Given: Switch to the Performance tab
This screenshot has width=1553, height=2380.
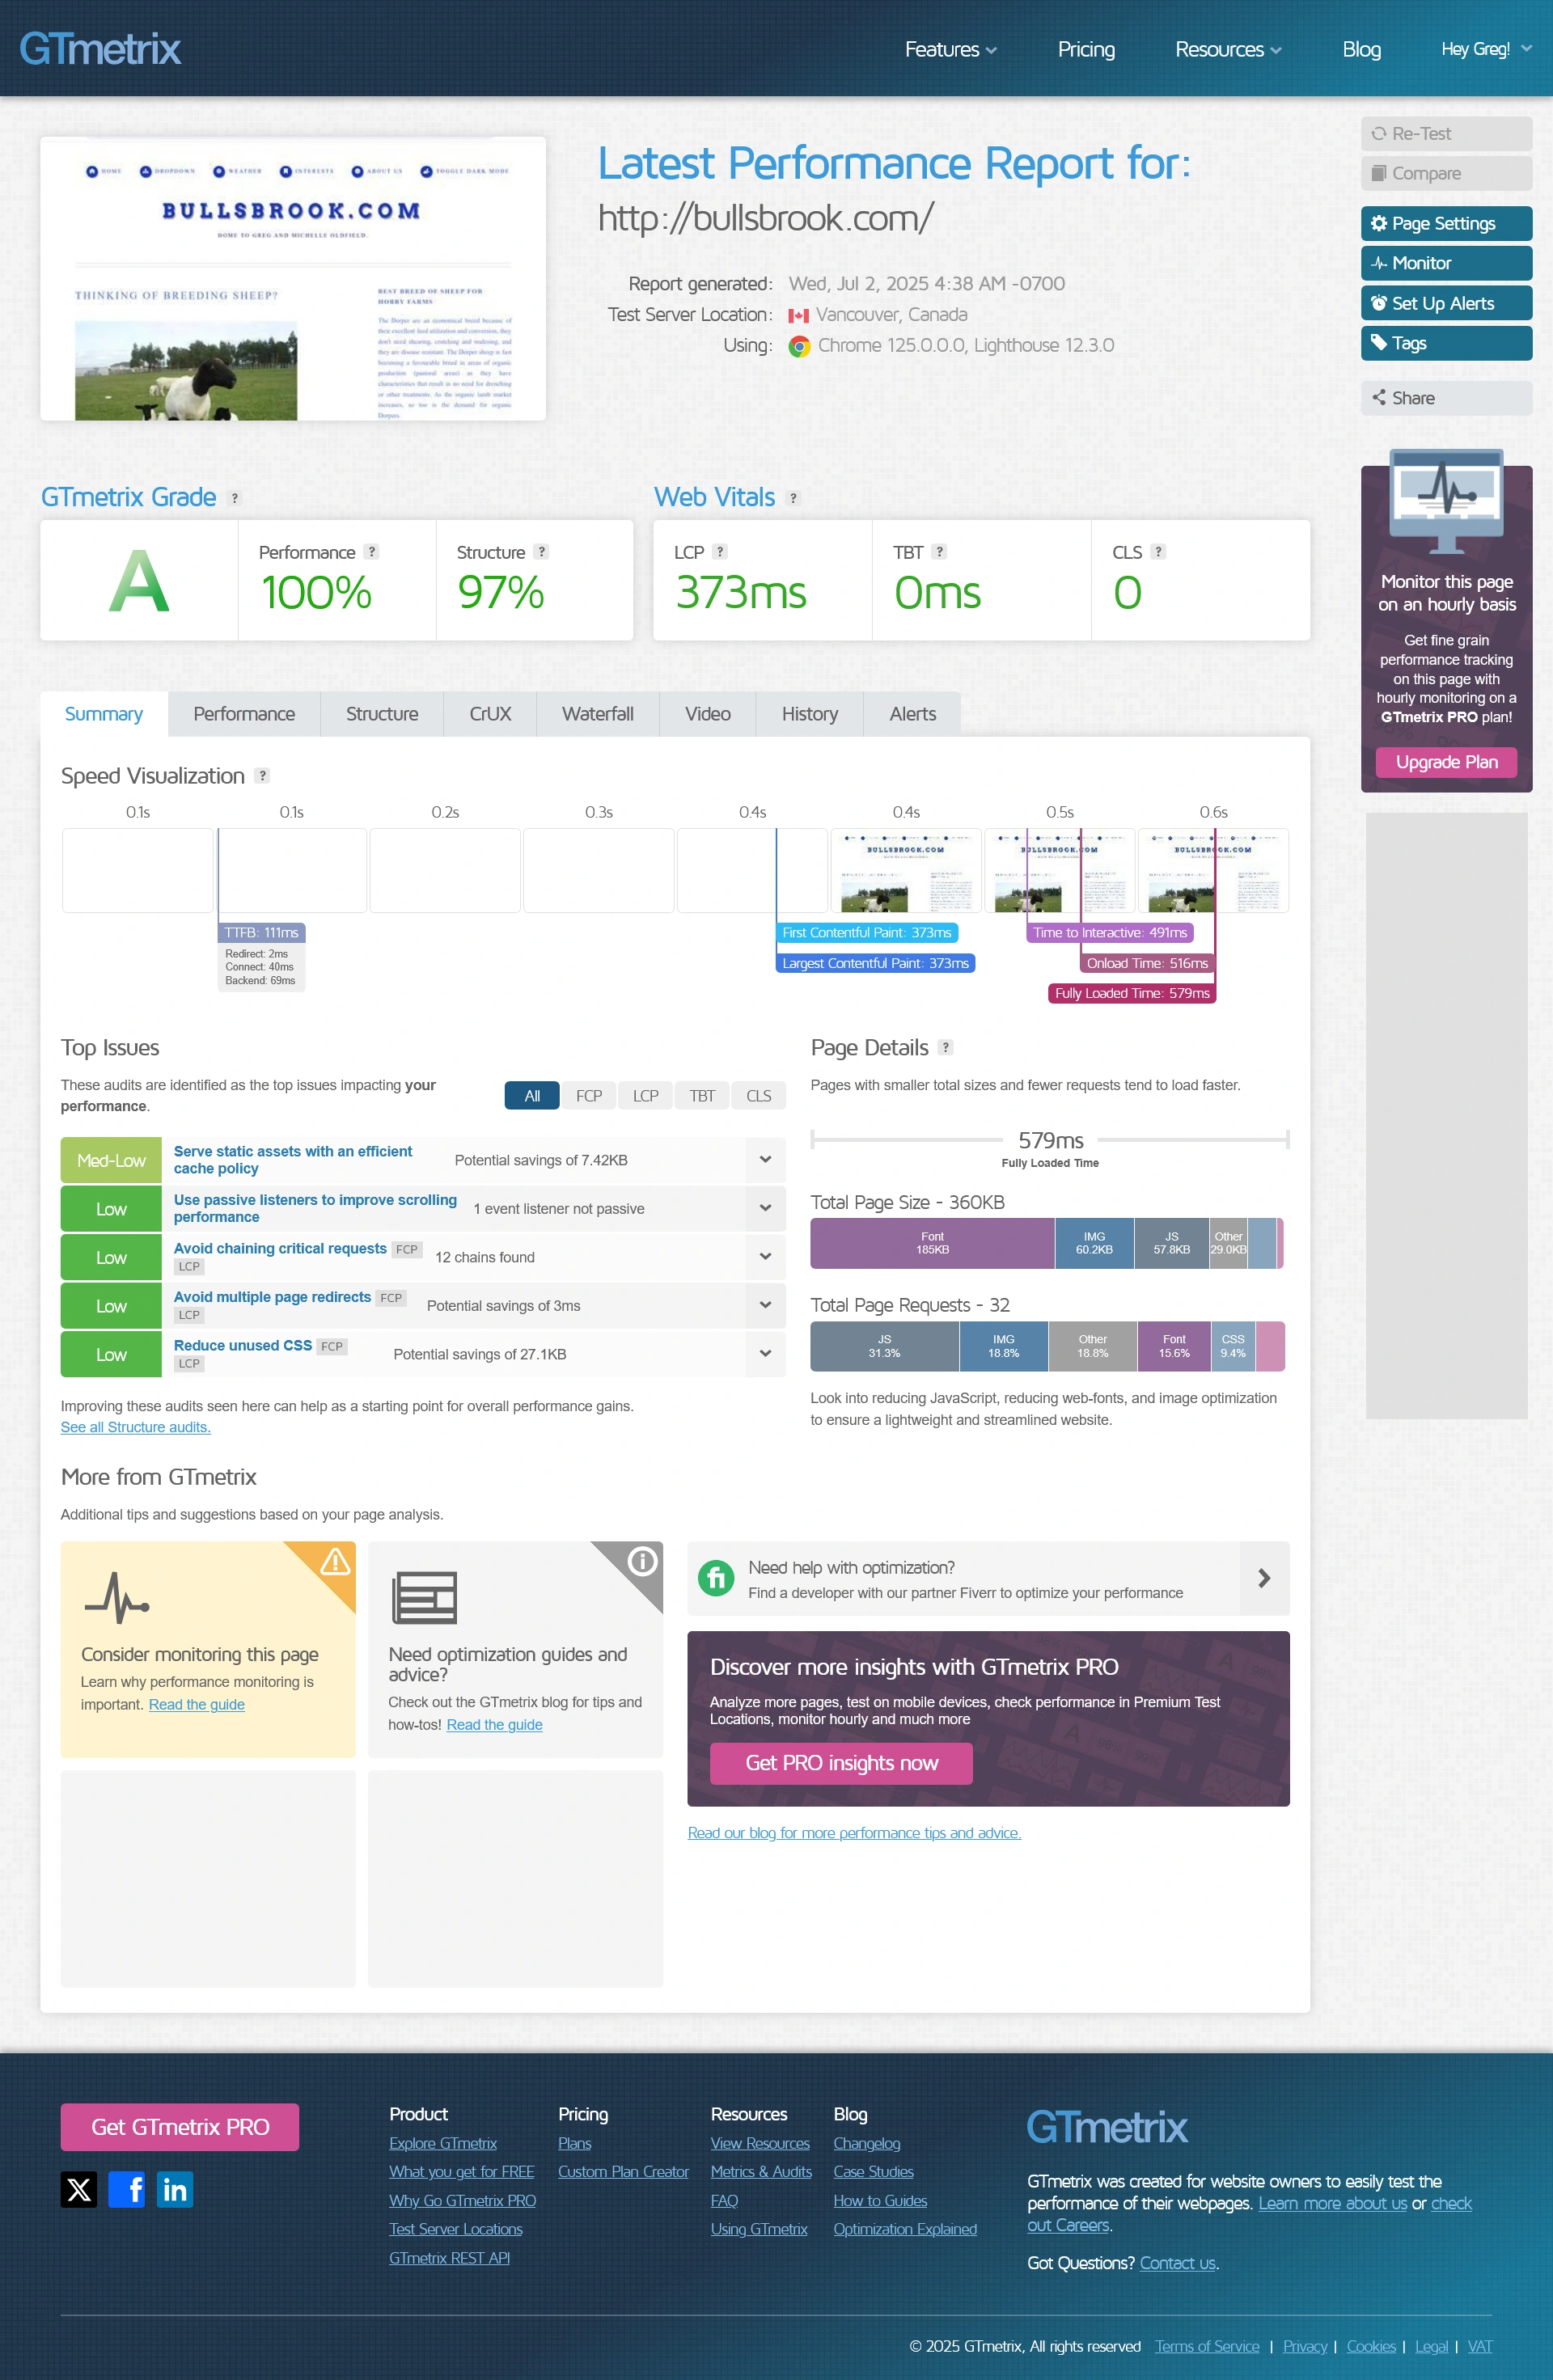Looking at the screenshot, I should pyautogui.click(x=244, y=714).
